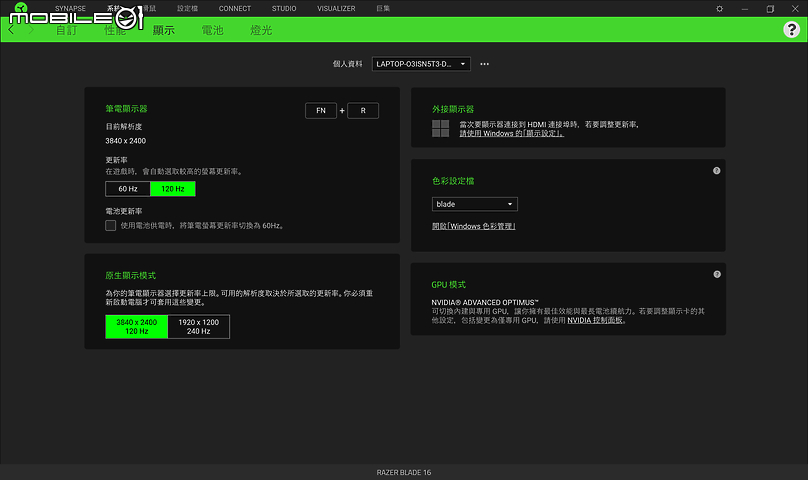Open the SYNAPSE menu tab
This screenshot has width=808, height=480.
click(71, 8)
